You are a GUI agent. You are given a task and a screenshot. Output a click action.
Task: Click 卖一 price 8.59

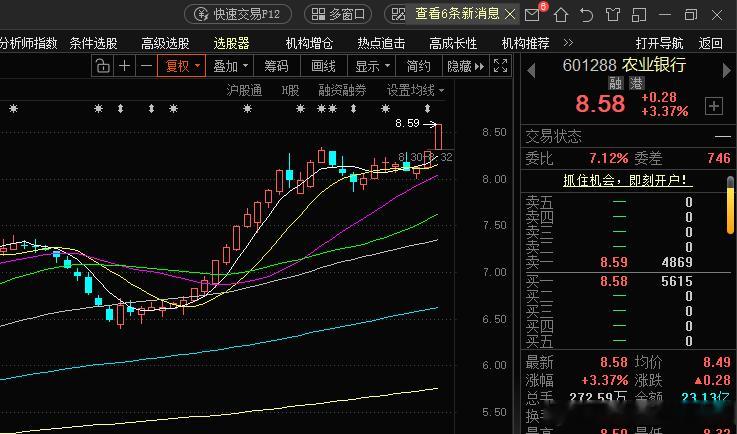click(614, 262)
